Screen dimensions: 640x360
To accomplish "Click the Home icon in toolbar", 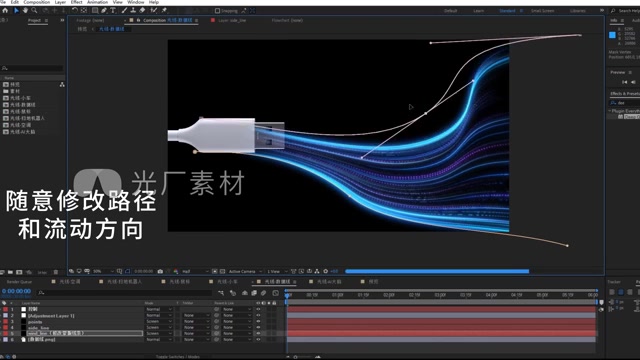I will tap(5, 10).
